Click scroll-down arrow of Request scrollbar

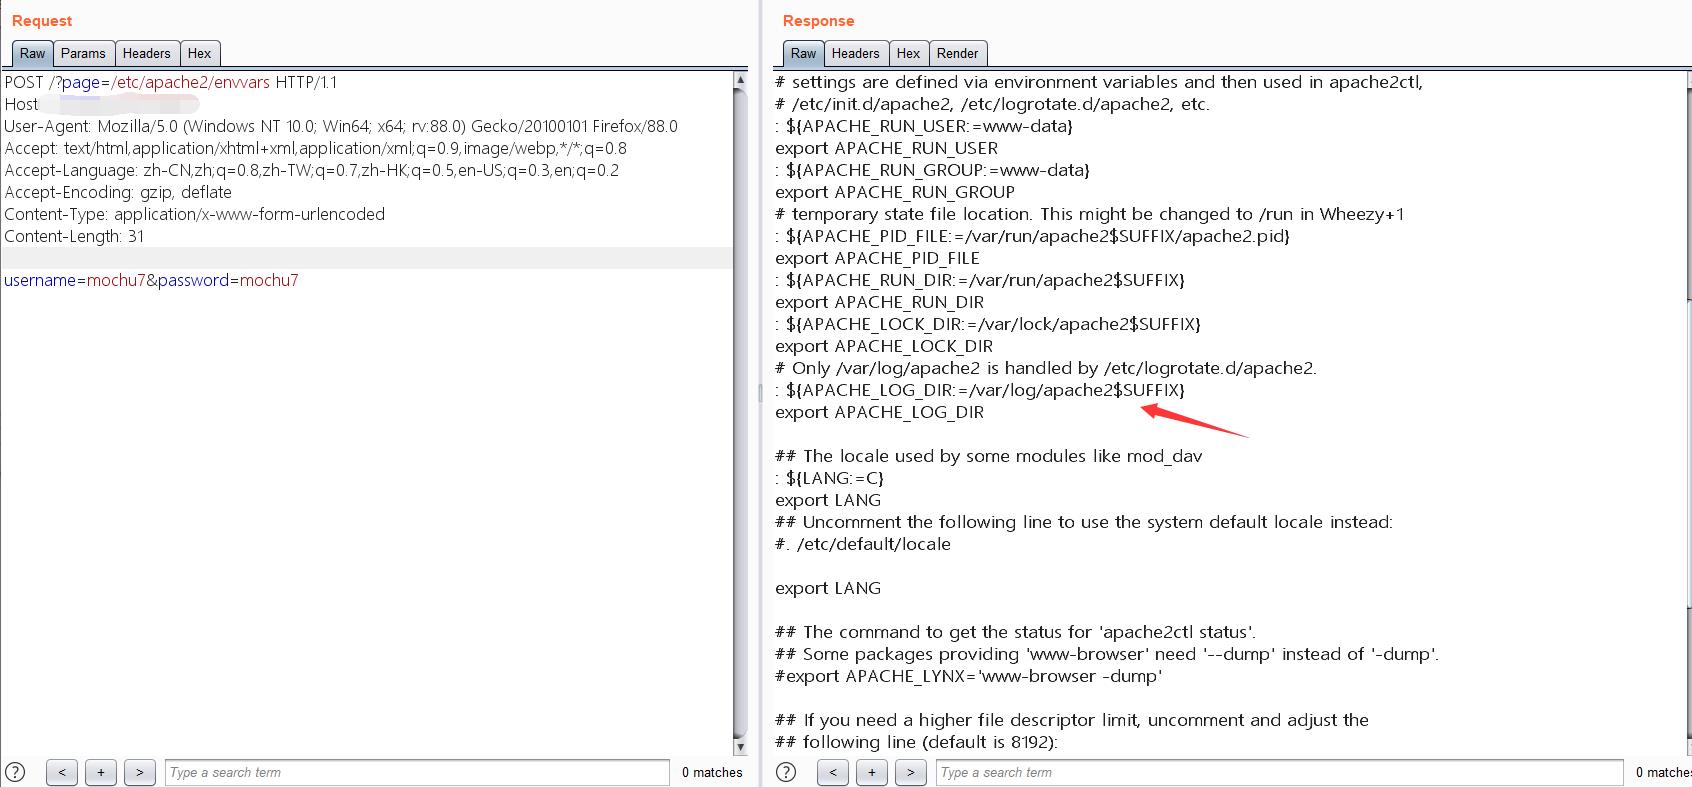pos(740,747)
